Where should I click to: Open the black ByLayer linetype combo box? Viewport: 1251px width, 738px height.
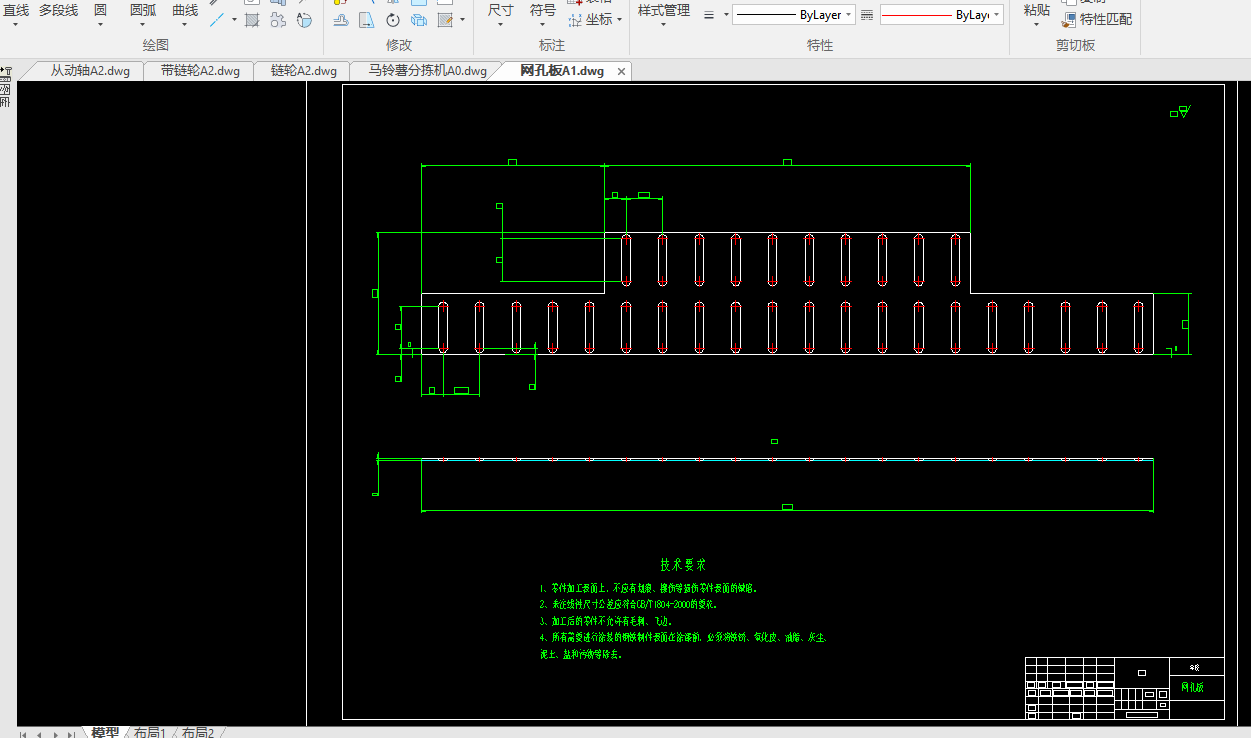point(793,15)
